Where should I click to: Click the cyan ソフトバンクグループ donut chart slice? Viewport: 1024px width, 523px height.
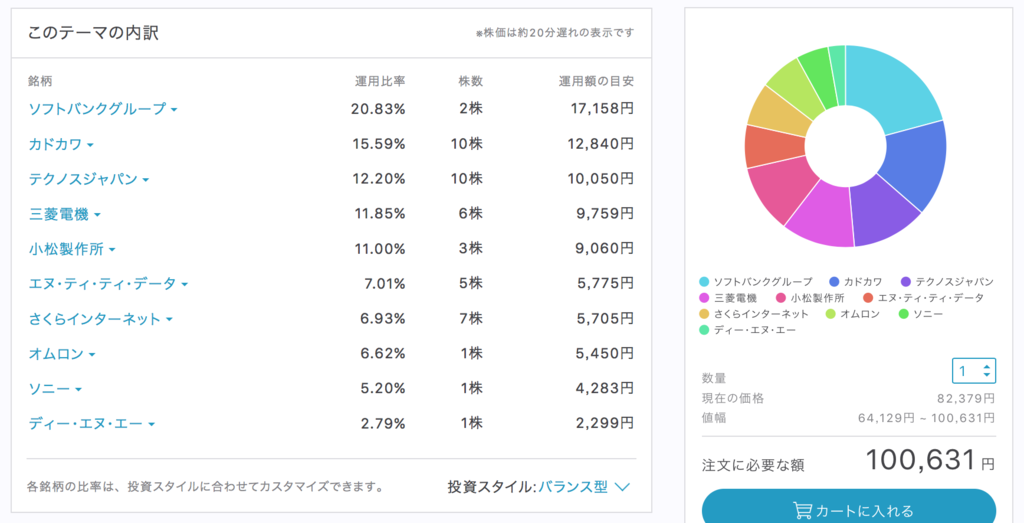tap(889, 89)
